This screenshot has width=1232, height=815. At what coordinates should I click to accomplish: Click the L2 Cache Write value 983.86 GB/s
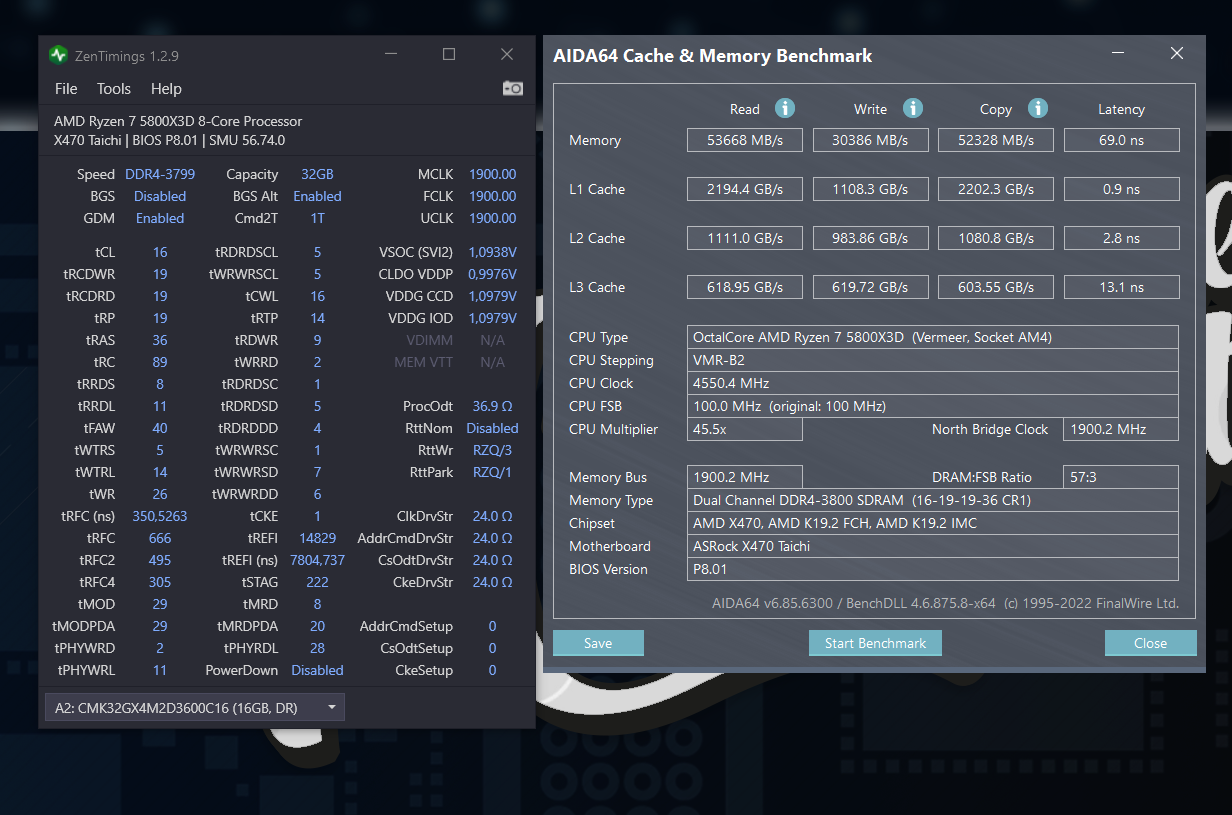(871, 238)
